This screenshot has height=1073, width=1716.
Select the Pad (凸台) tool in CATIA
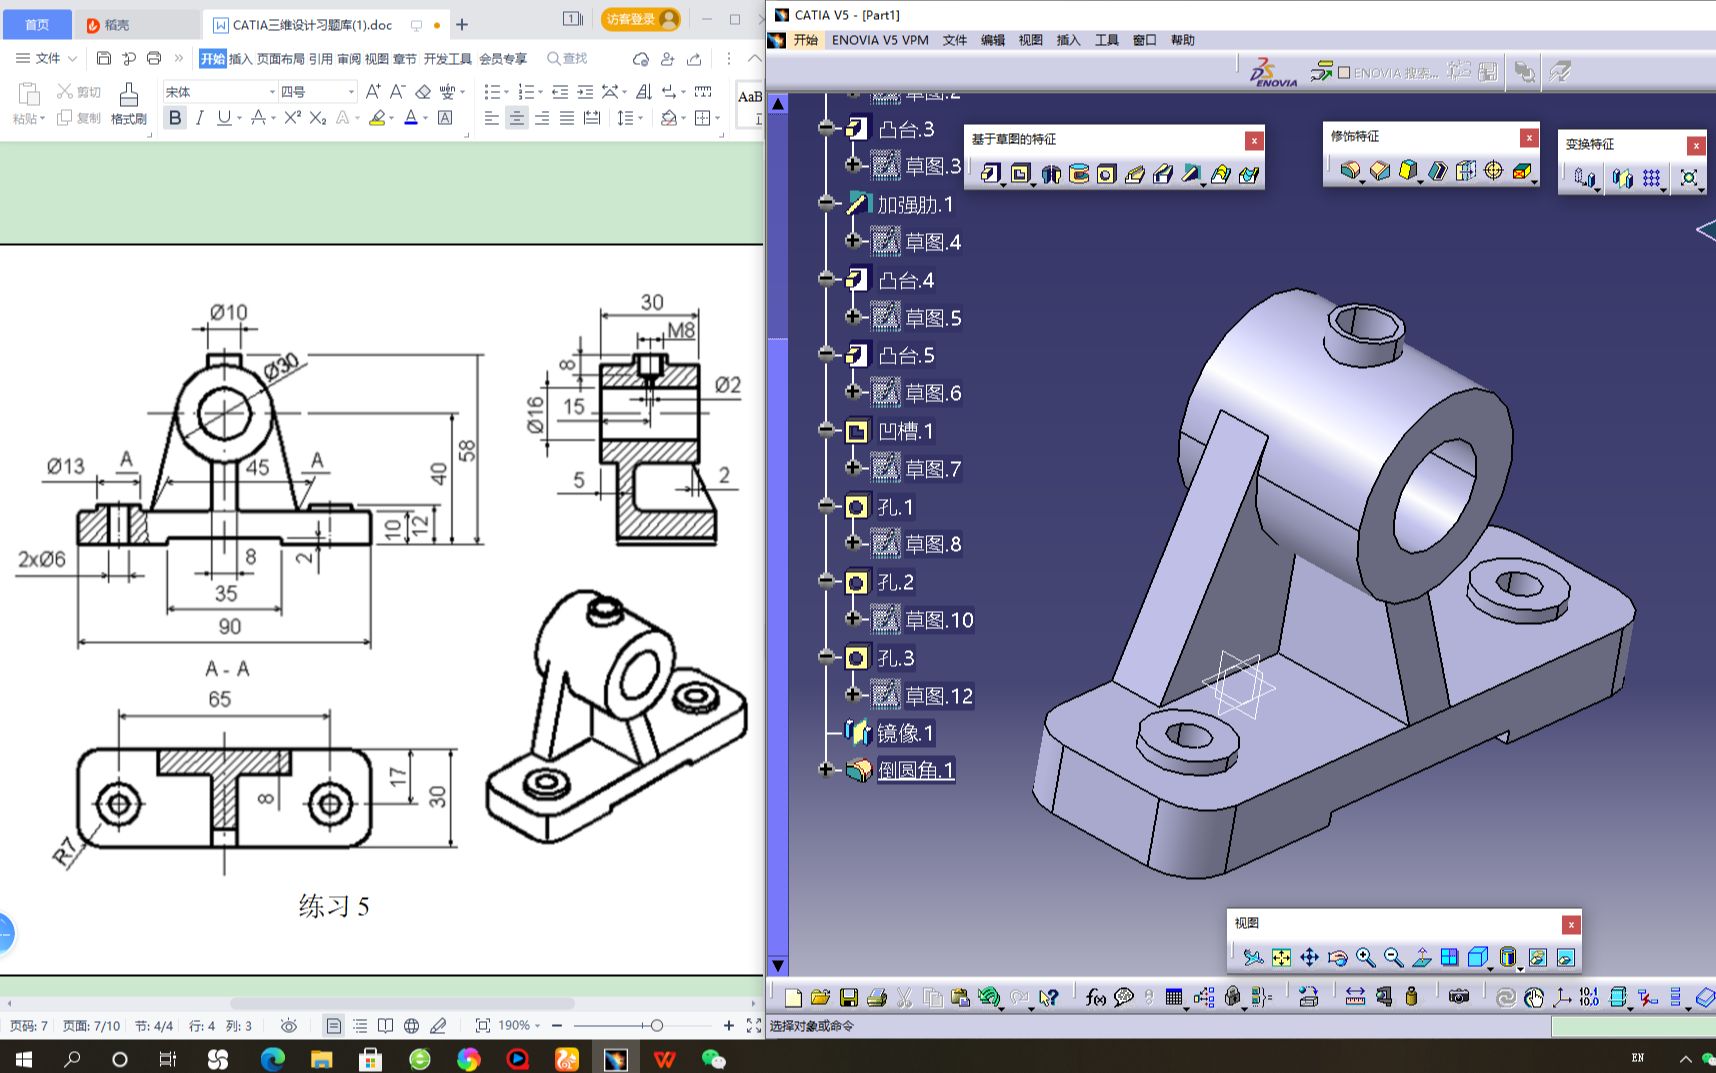coord(990,174)
